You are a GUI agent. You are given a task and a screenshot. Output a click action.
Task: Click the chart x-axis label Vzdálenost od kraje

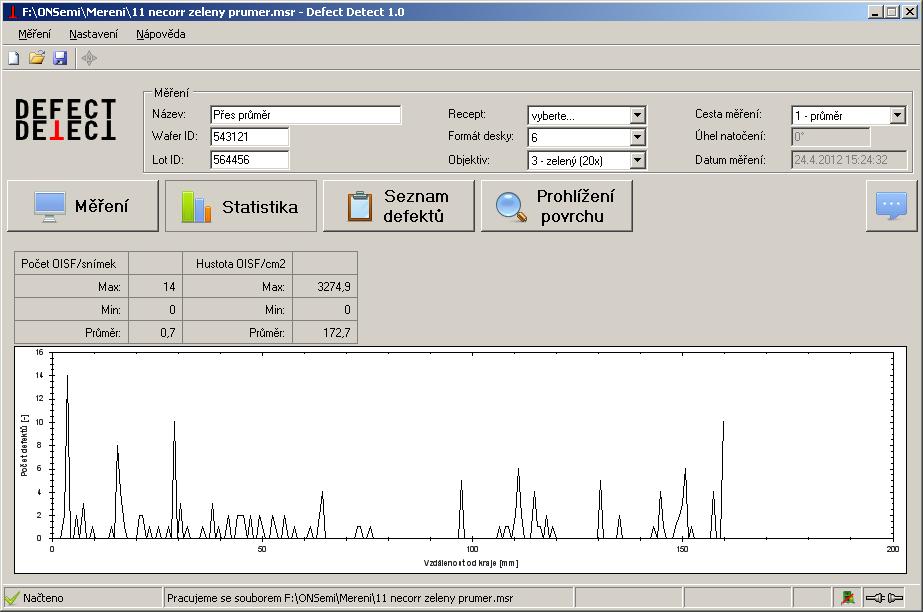pos(471,563)
